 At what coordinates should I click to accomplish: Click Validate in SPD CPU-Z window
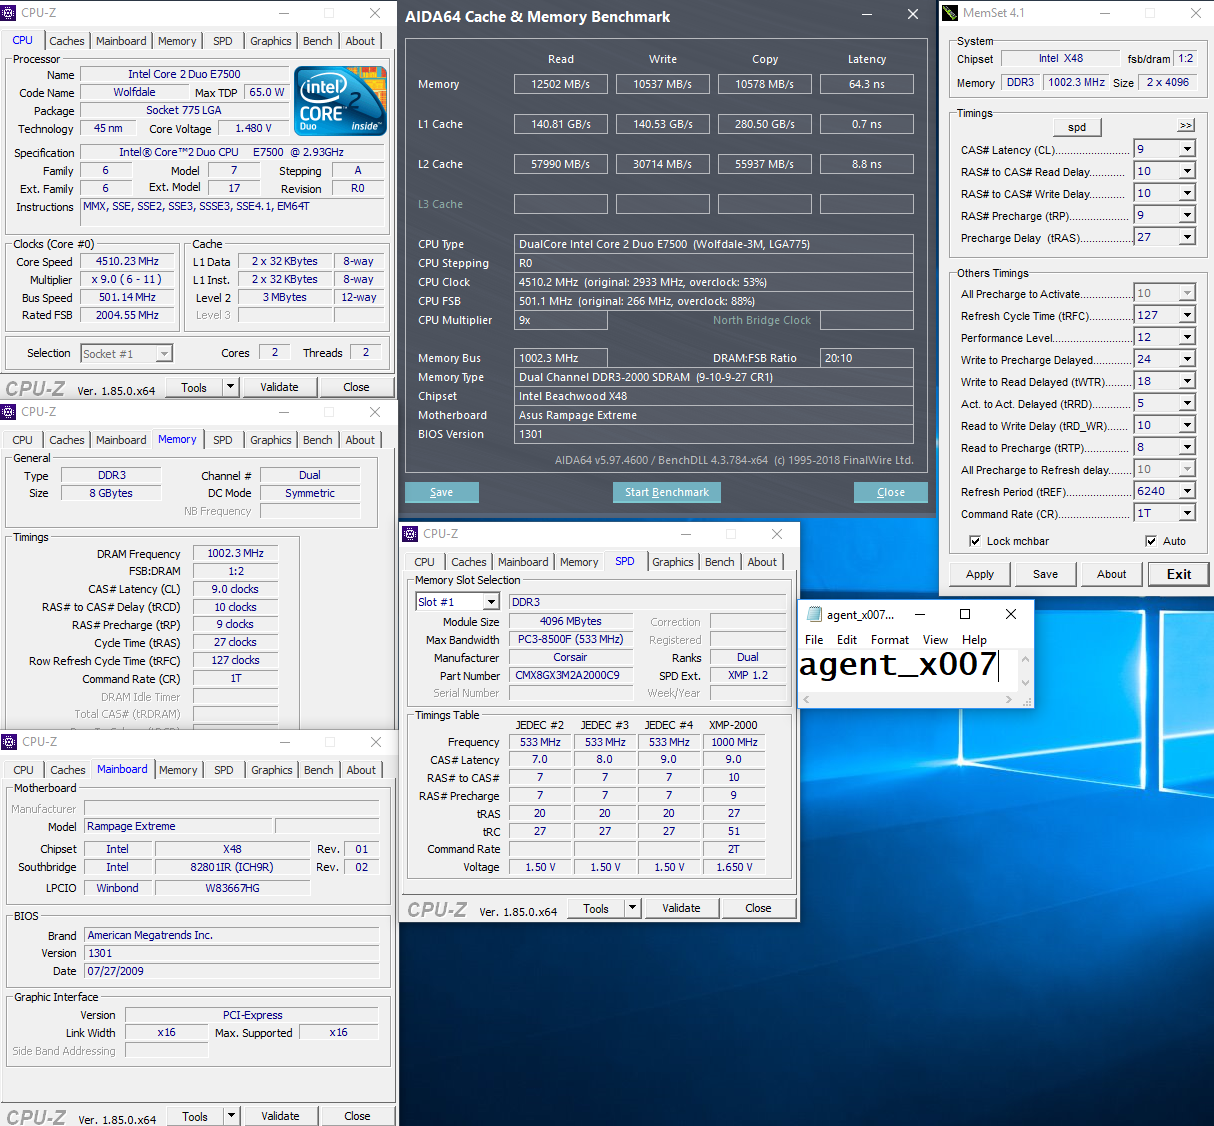point(681,908)
